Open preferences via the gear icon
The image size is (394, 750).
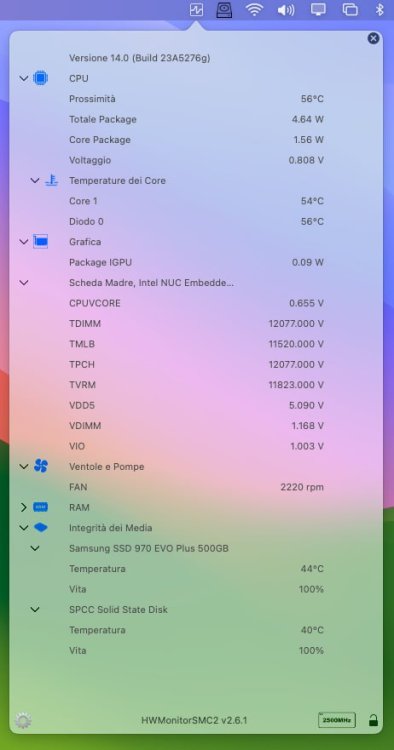pyautogui.click(x=23, y=720)
